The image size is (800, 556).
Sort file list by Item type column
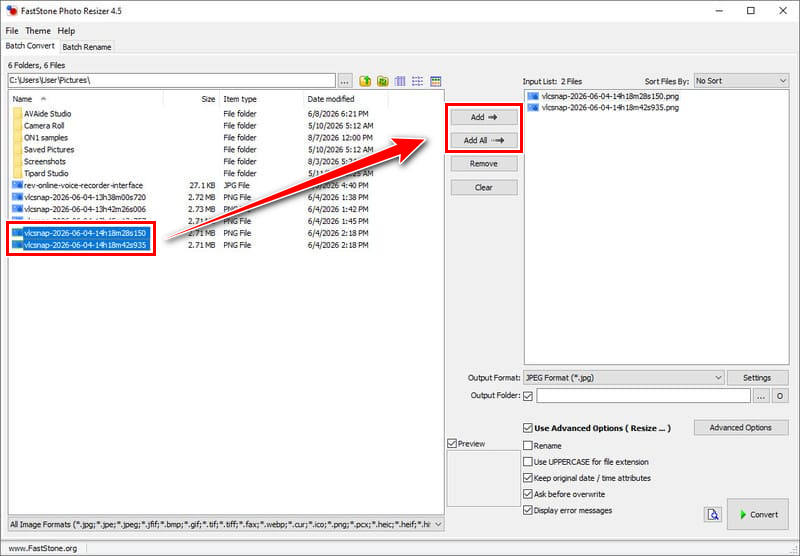[240, 99]
